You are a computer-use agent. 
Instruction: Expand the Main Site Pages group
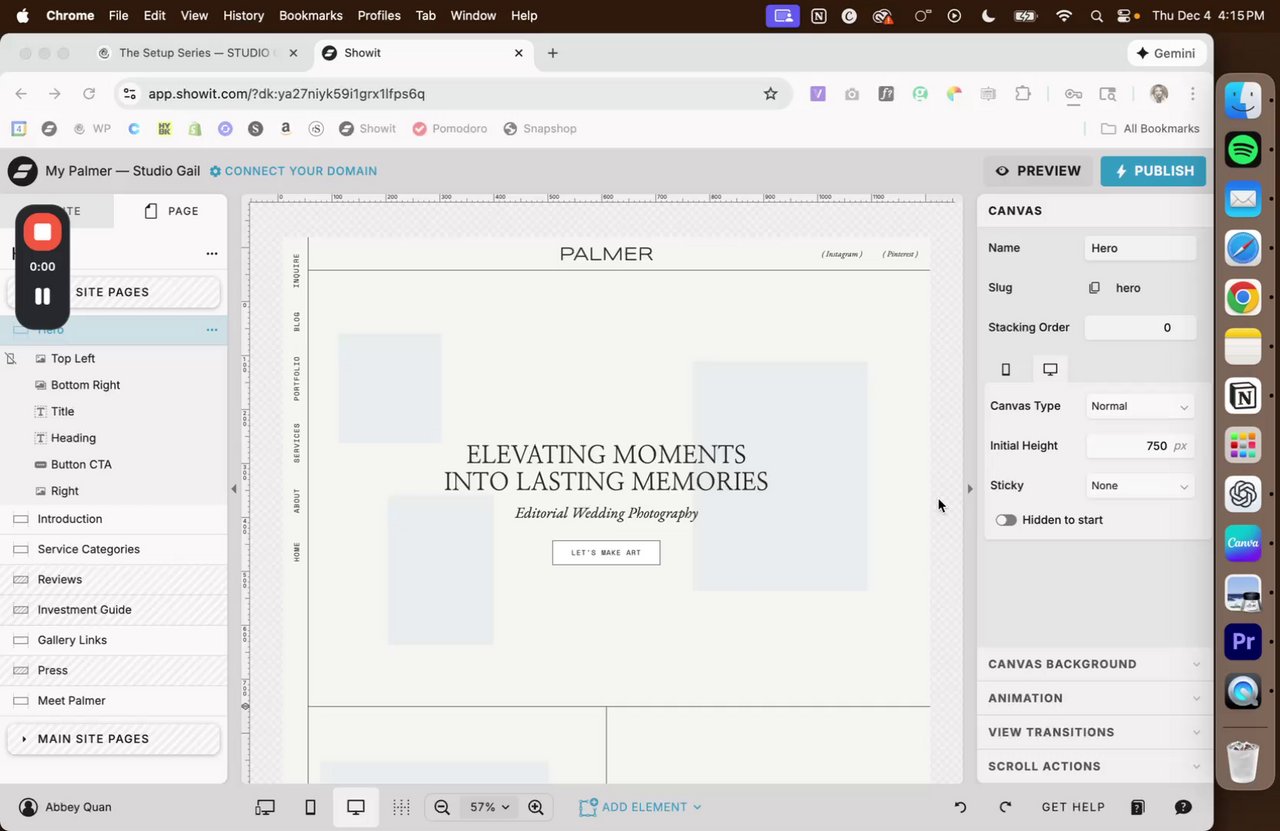113,739
